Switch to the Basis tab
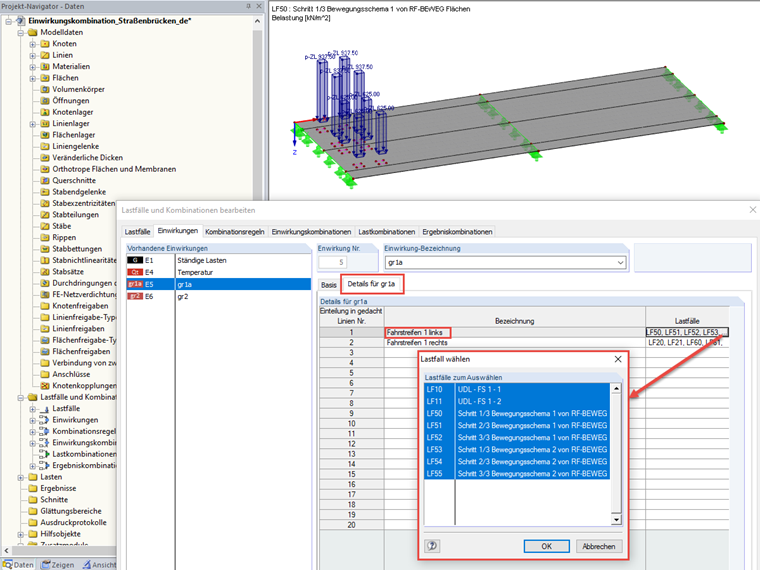The width and height of the screenshot is (760, 570). pos(329,285)
